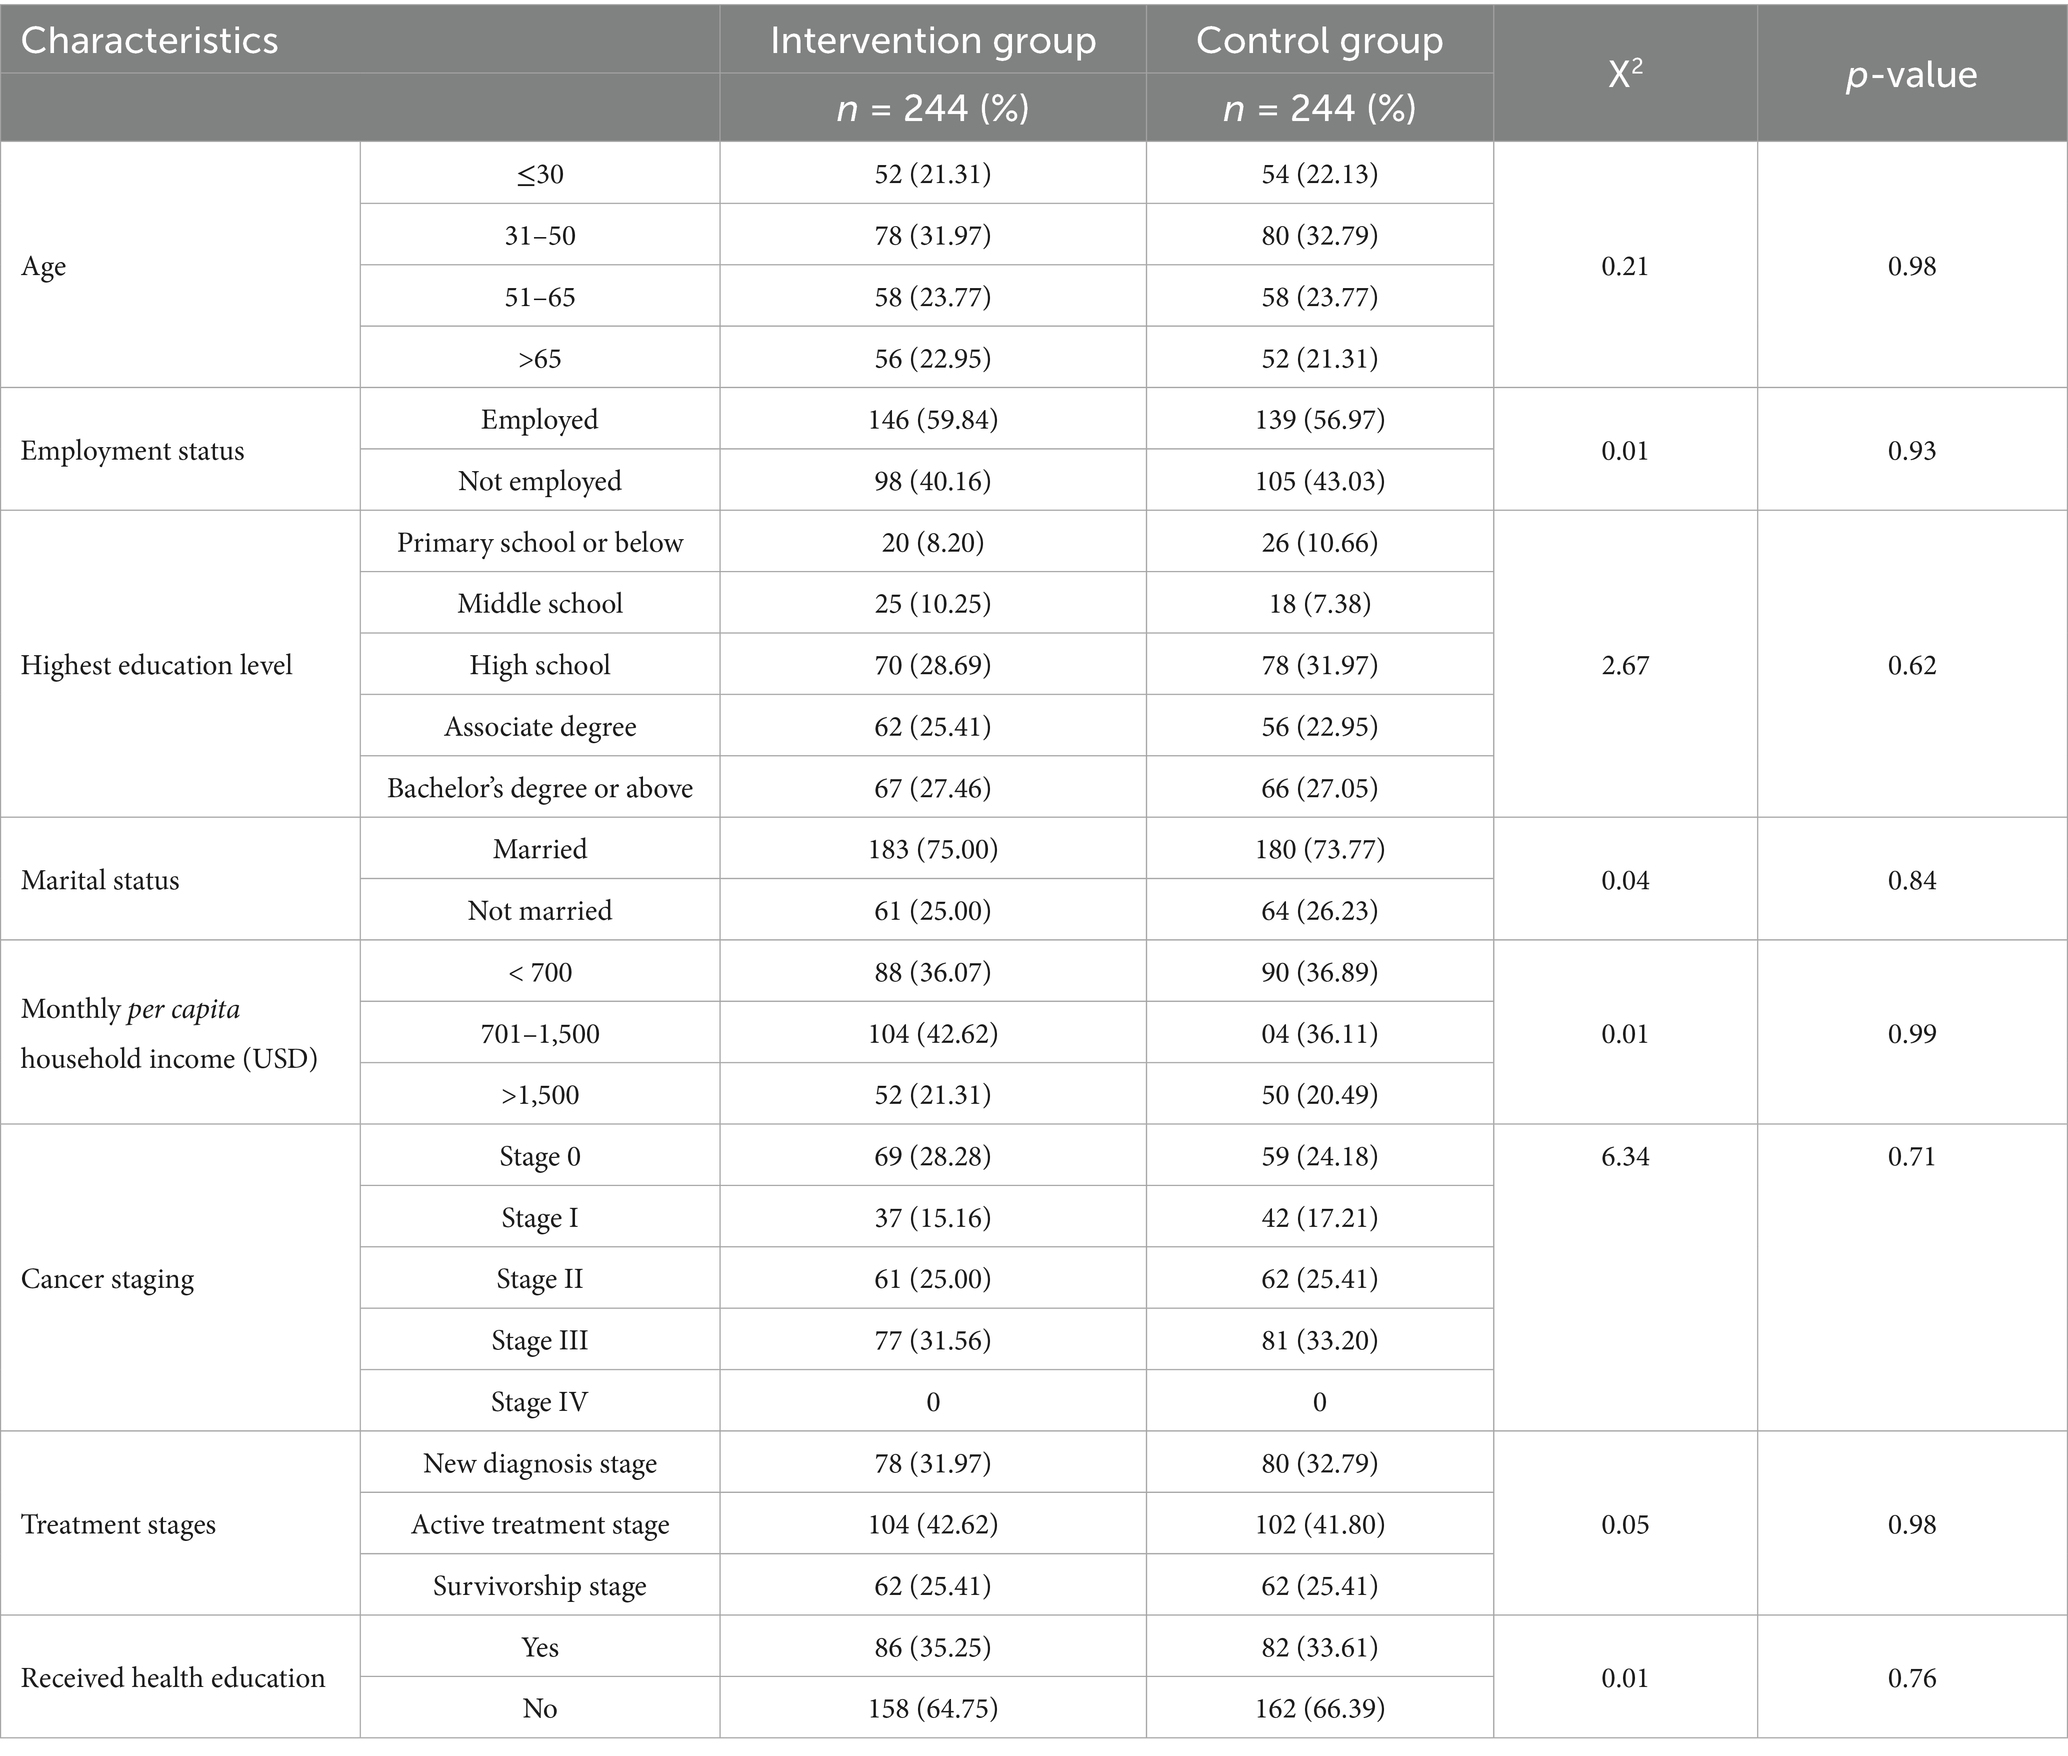Click the Control group header
The width and height of the screenshot is (2068, 1756).
pyautogui.click(x=1319, y=41)
